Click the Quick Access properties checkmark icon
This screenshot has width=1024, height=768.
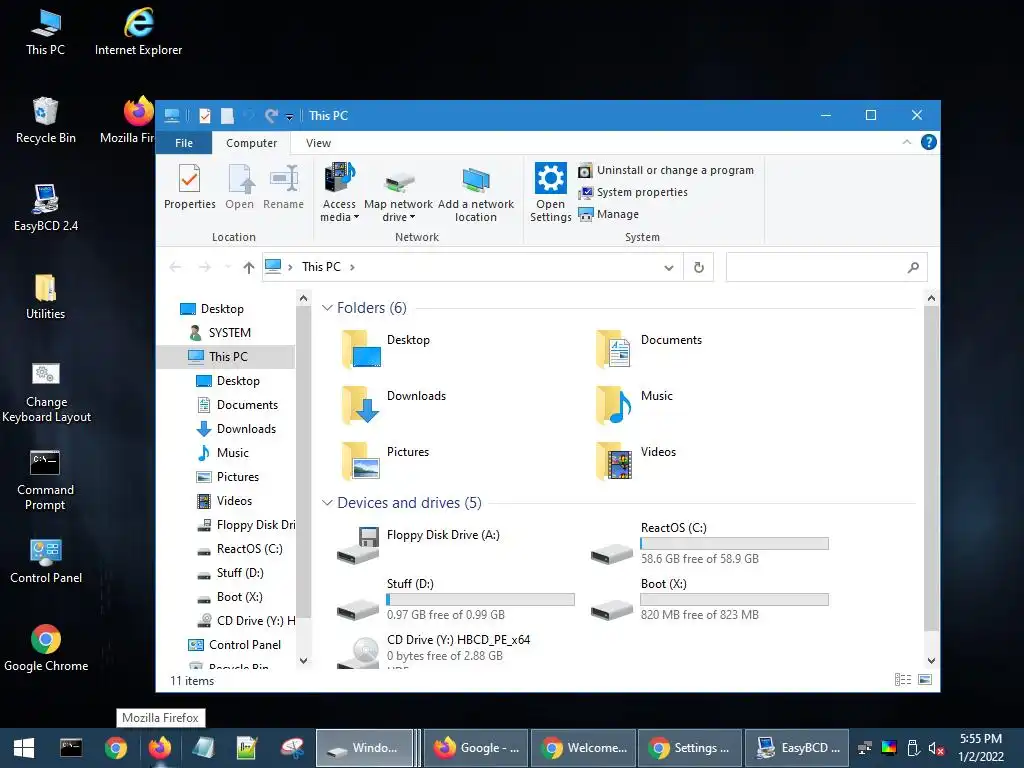pyautogui.click(x=204, y=116)
